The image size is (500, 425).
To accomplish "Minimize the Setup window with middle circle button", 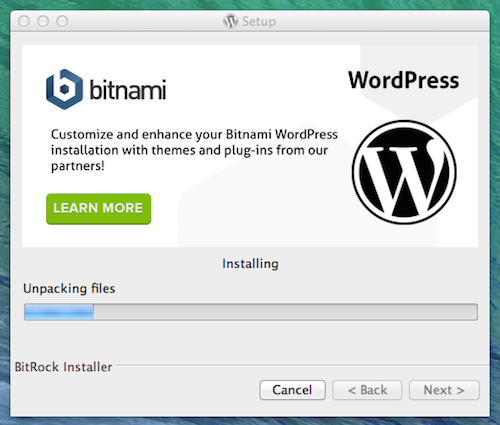I will point(43,21).
